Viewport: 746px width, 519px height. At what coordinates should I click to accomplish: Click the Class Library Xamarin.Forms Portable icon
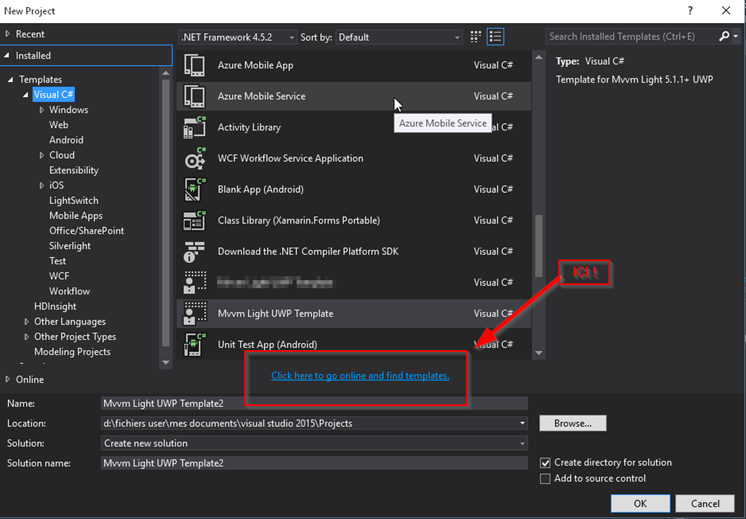(195, 220)
